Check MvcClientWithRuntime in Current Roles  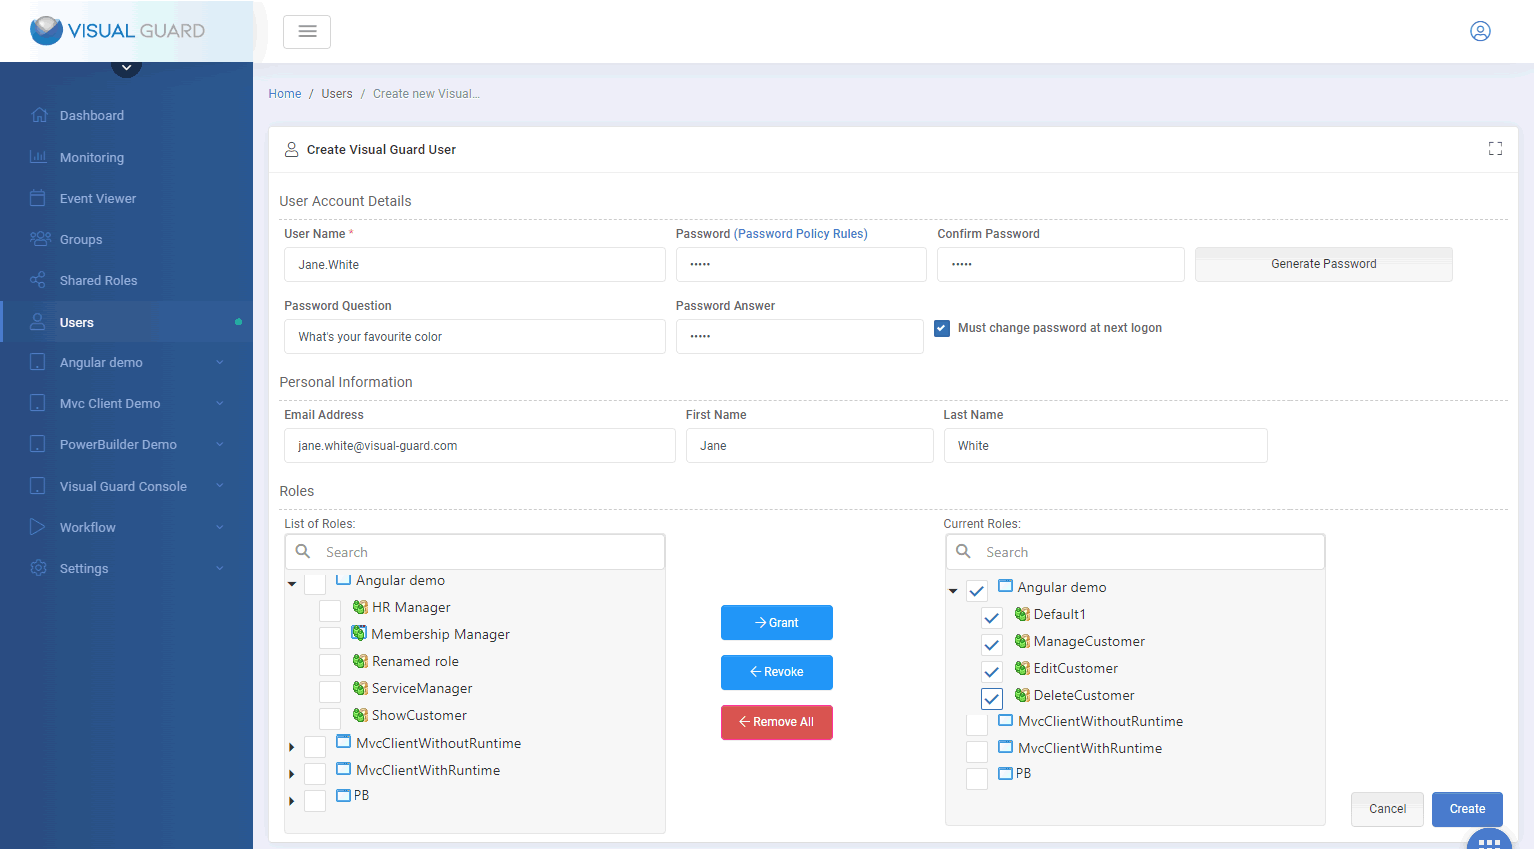tap(977, 750)
